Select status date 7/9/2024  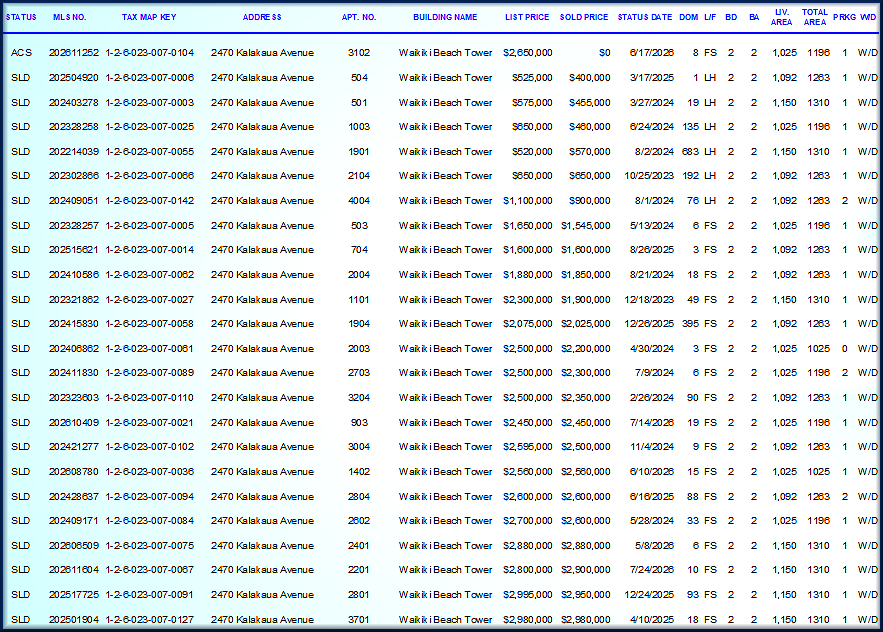(x=654, y=373)
